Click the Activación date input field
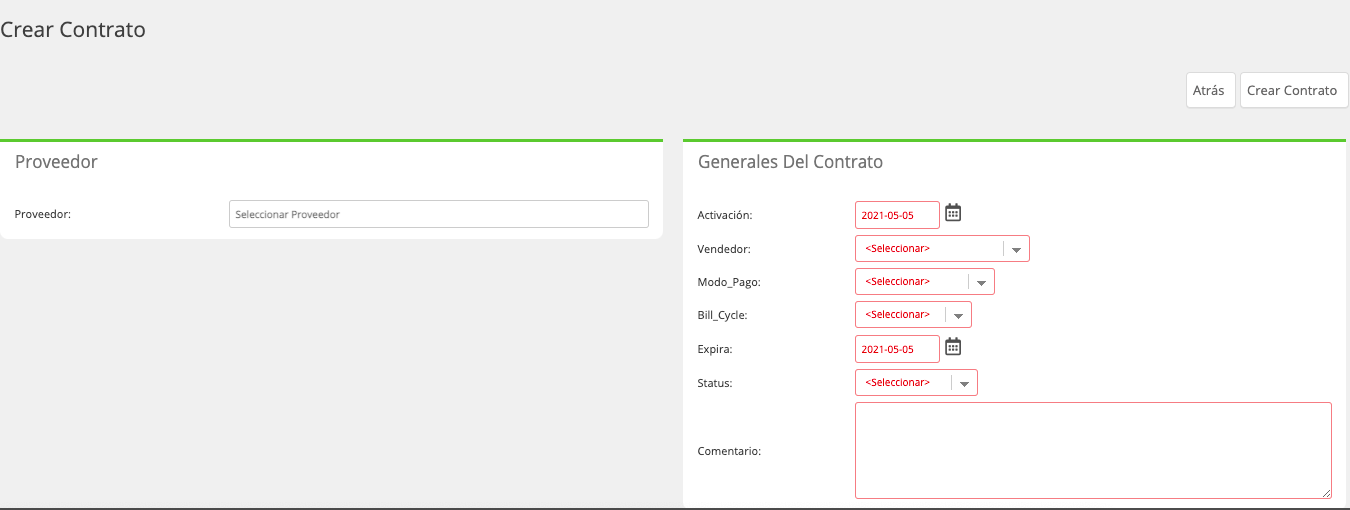Viewport: 1350px width, 510px height. tap(897, 215)
